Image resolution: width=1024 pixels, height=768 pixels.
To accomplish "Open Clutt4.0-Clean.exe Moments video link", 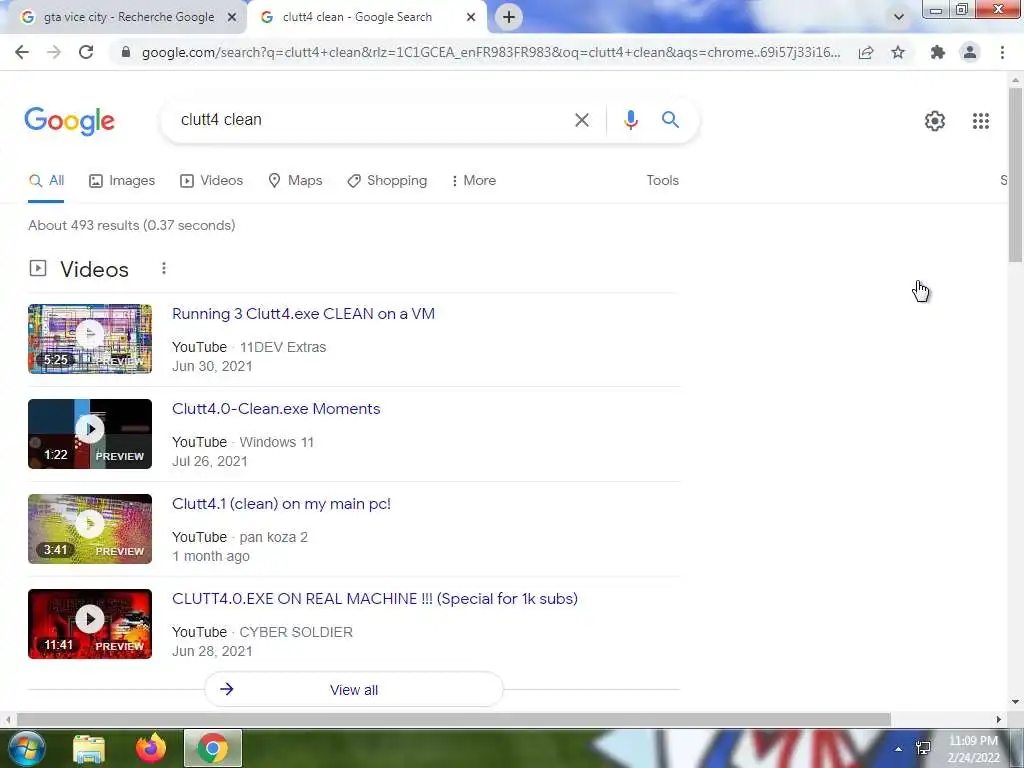I will click(276, 409).
